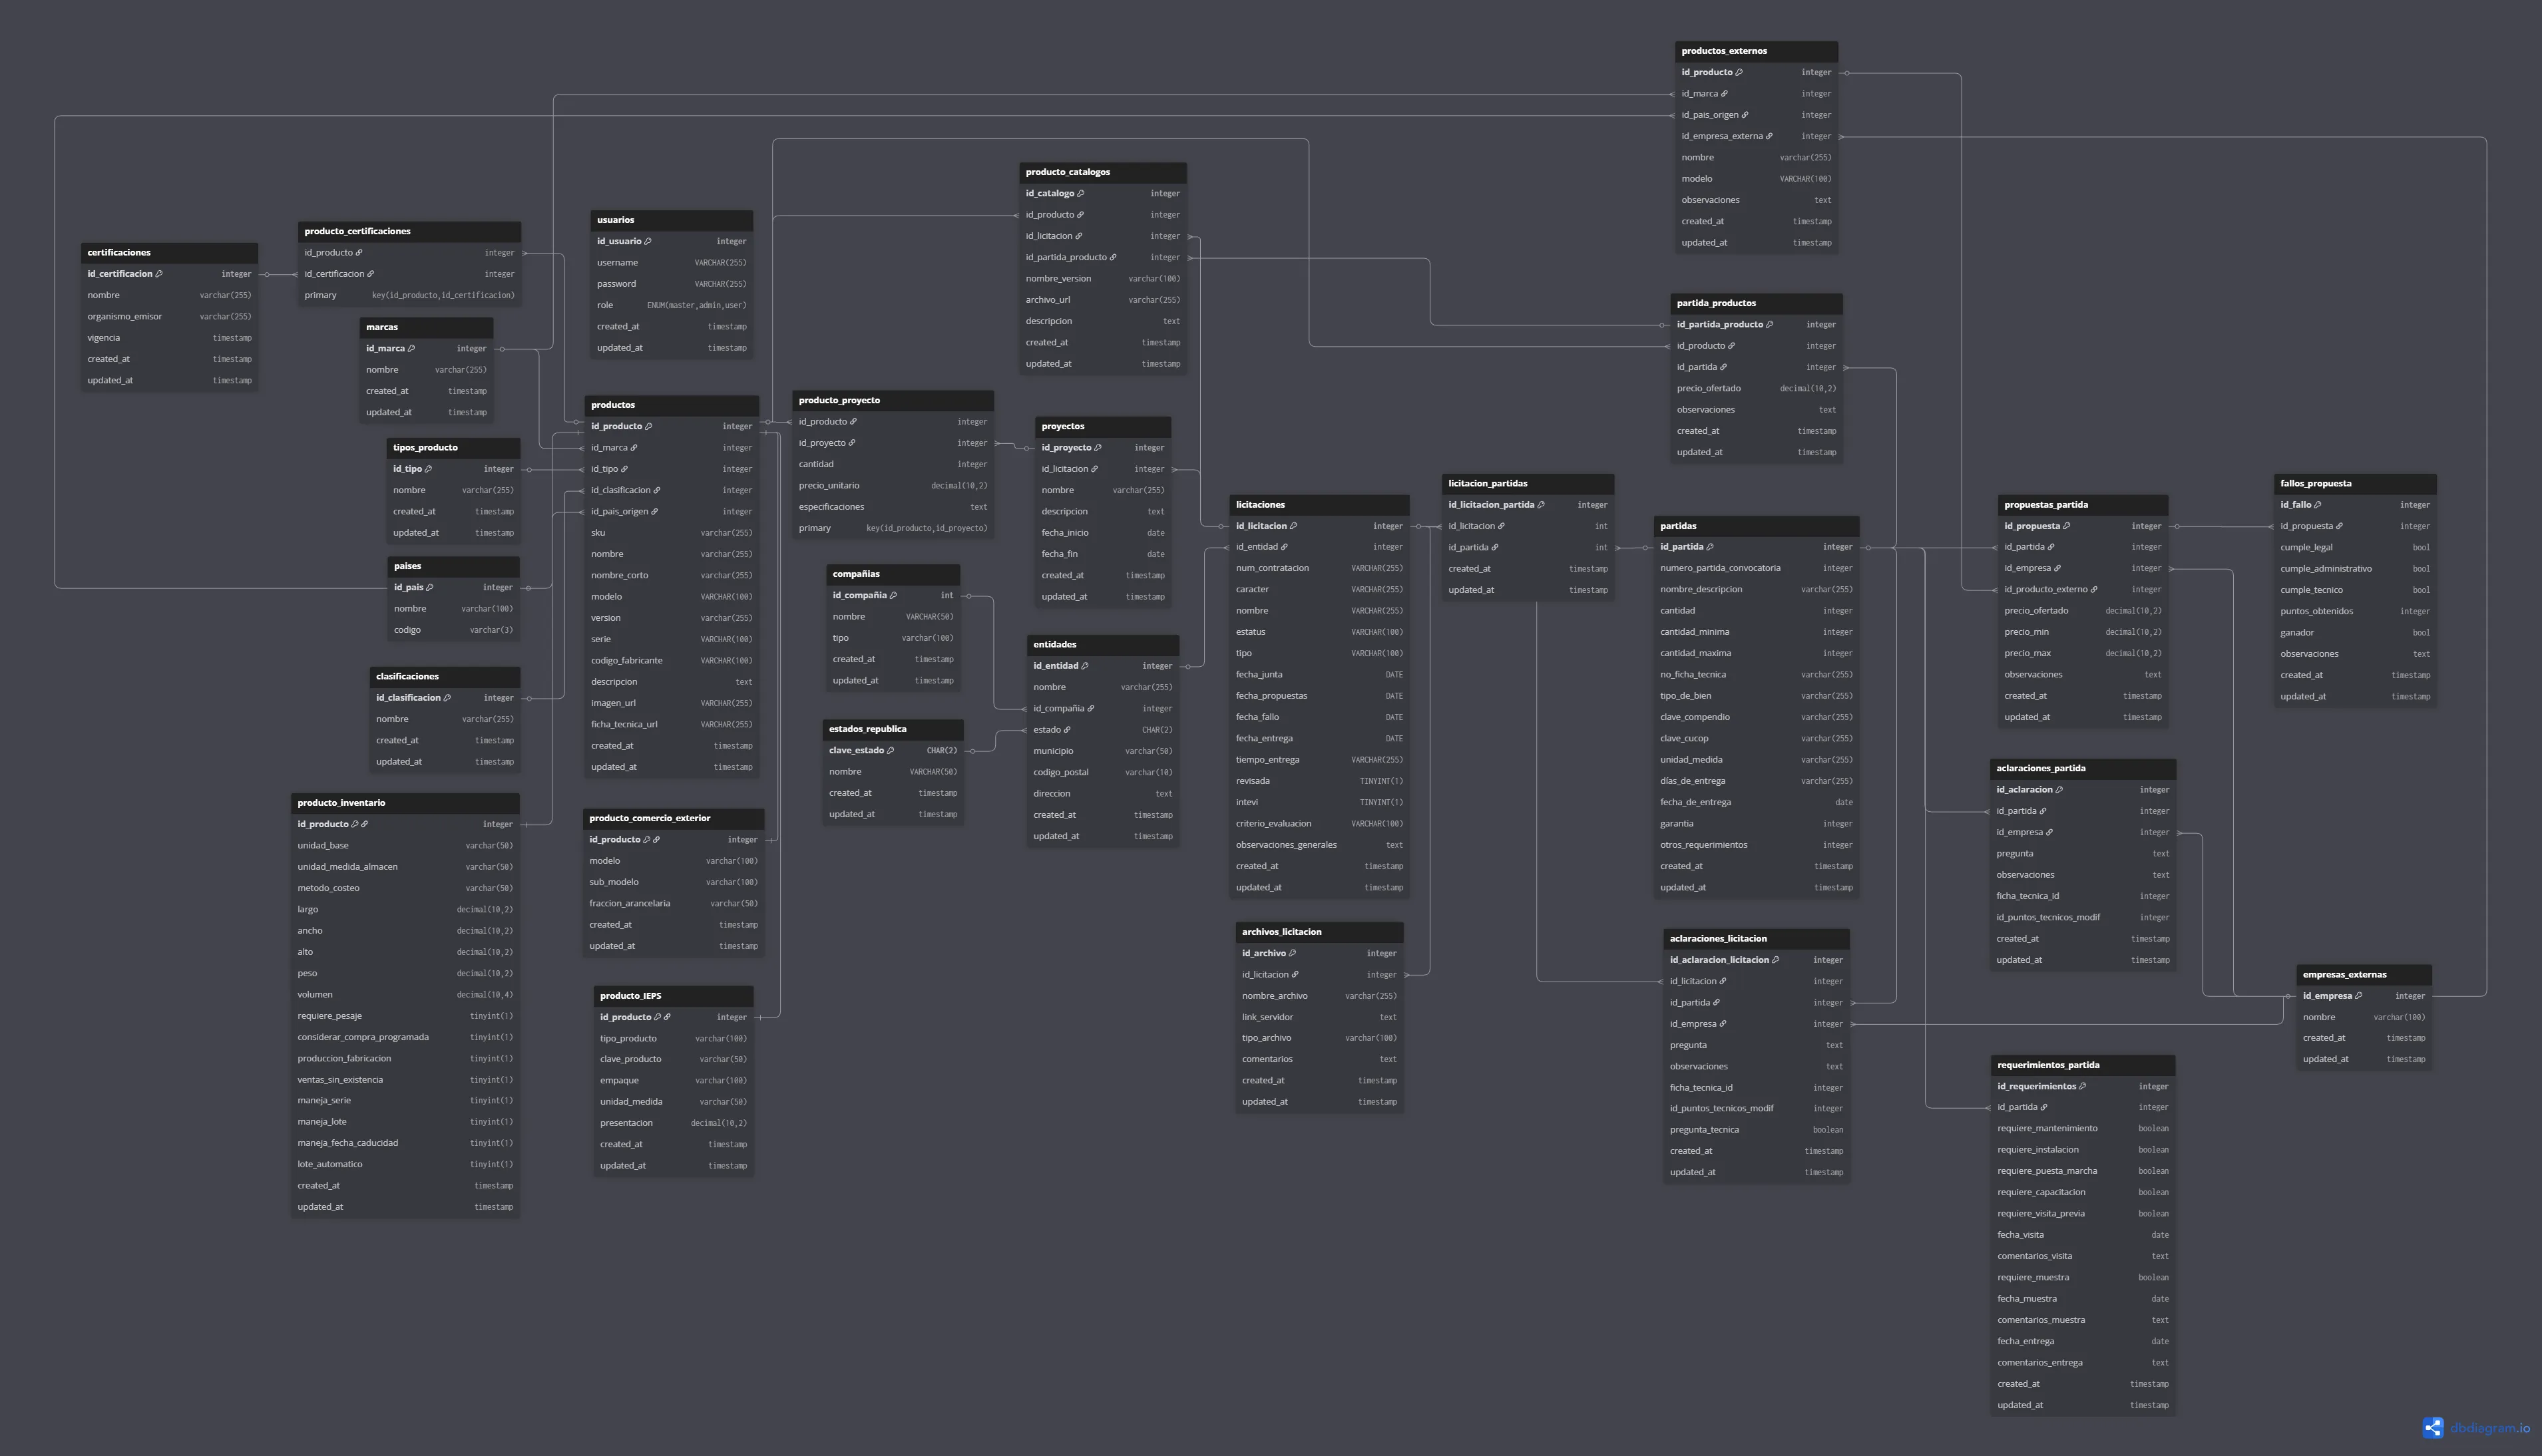Screen dimensions: 2542x1456
Task: Select the paises table header
Action: click(454, 566)
